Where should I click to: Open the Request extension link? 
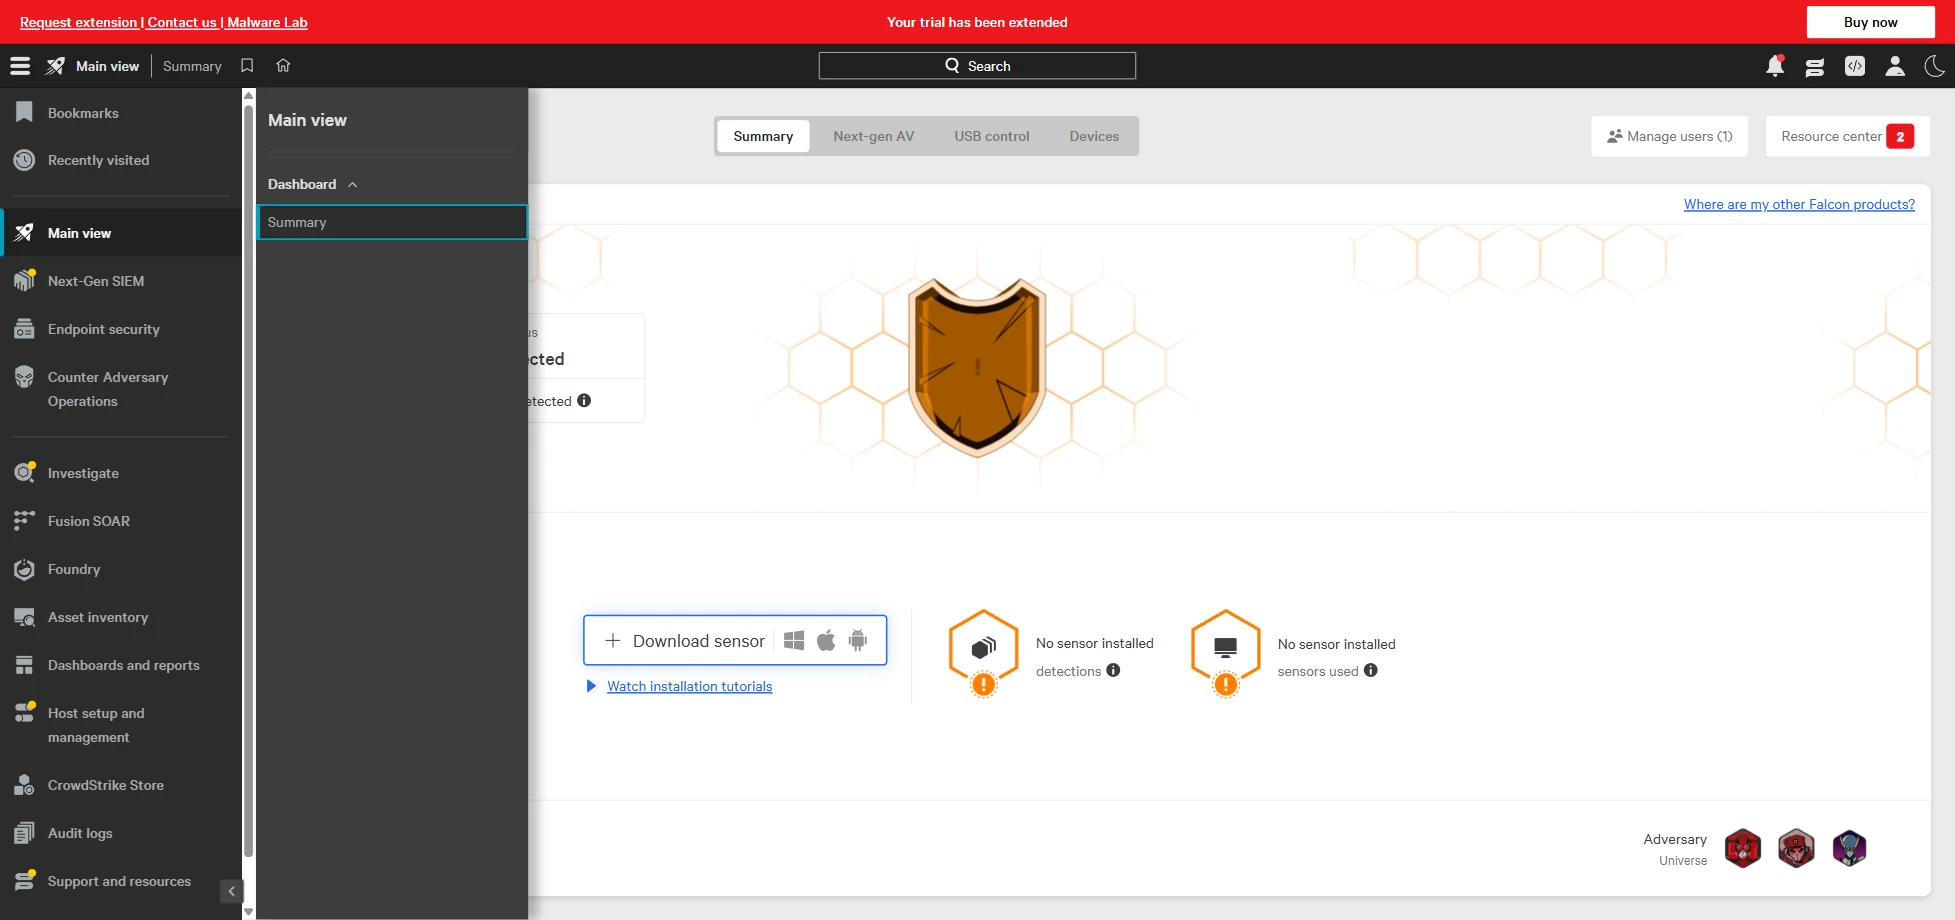click(78, 22)
